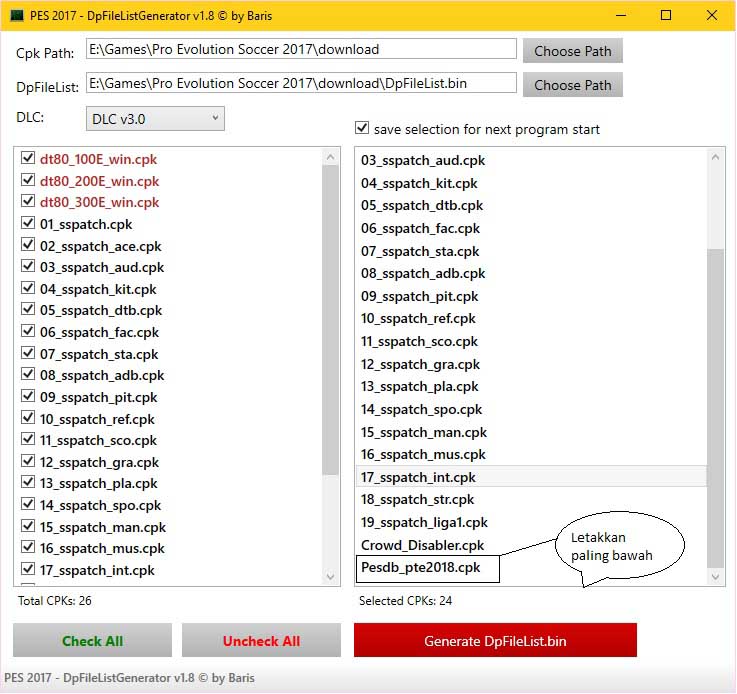The width and height of the screenshot is (737, 694).
Task: Click the Cpk Path input field
Action: pyautogui.click(x=301, y=49)
